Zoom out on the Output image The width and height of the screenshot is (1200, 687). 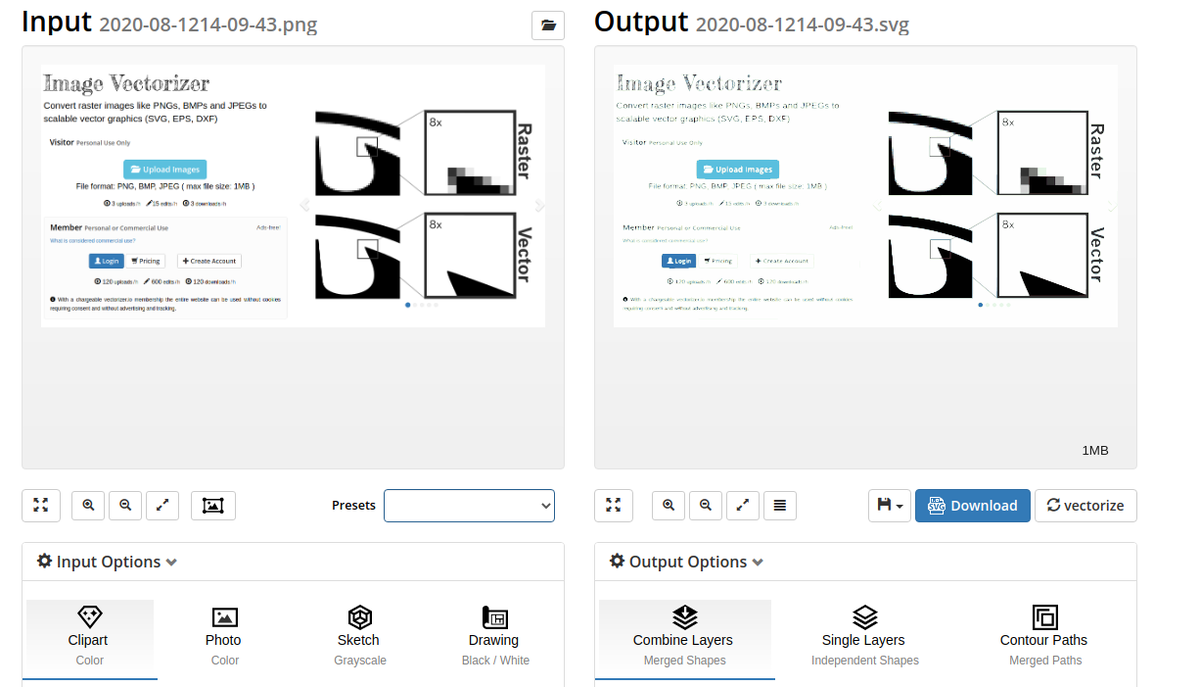(x=706, y=505)
